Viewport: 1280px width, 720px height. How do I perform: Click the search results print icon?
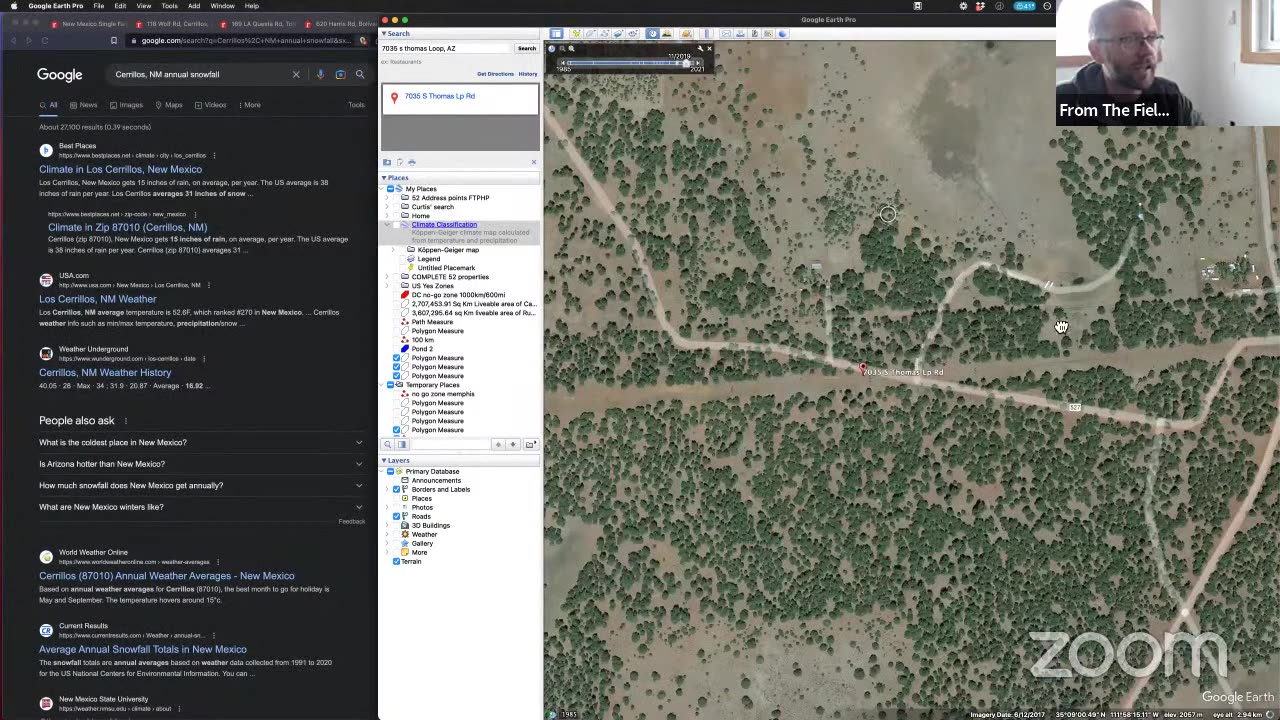411,162
